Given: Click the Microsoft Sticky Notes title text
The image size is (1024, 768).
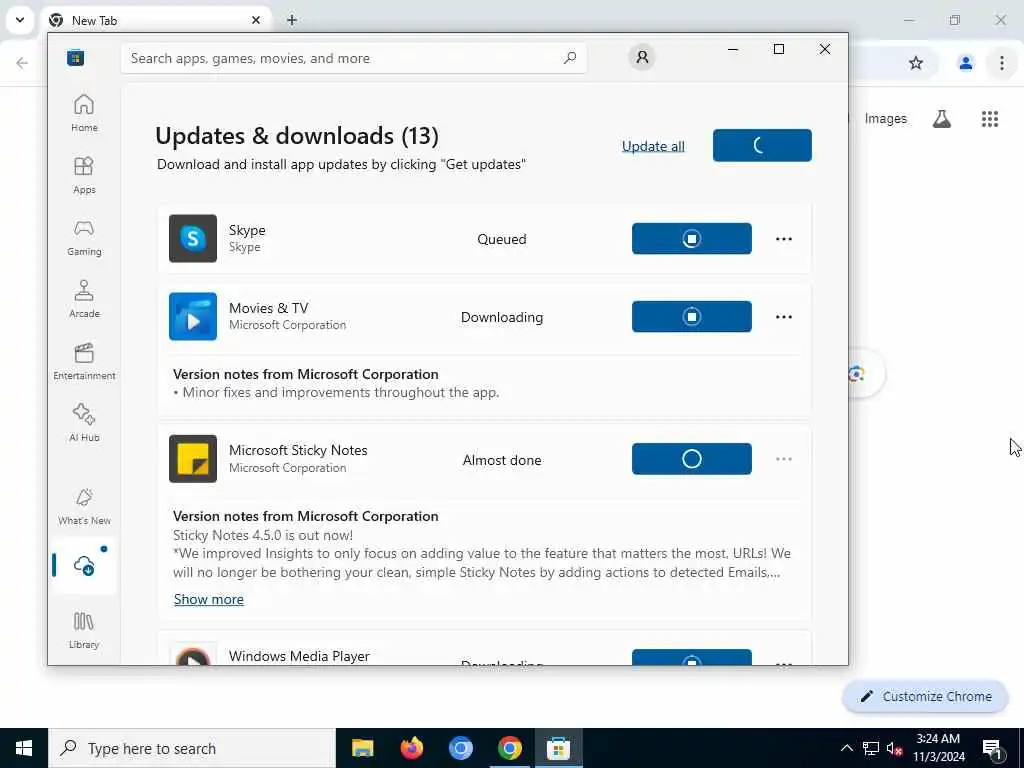Looking at the screenshot, I should click(298, 450).
